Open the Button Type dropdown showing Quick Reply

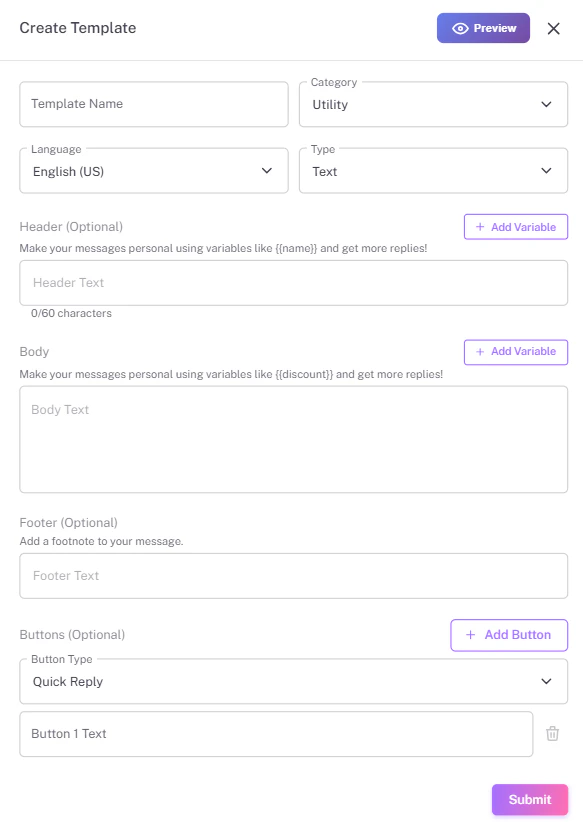[x=293, y=681]
